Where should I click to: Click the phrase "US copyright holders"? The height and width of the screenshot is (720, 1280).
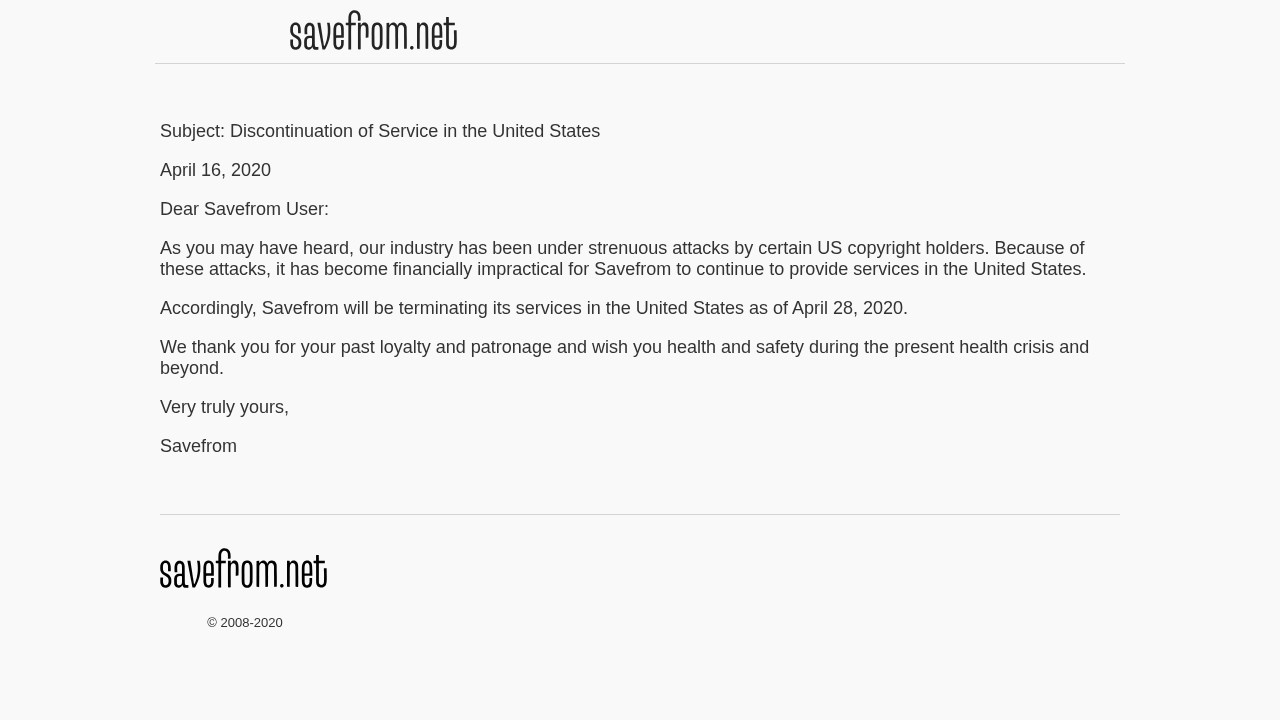point(902,248)
